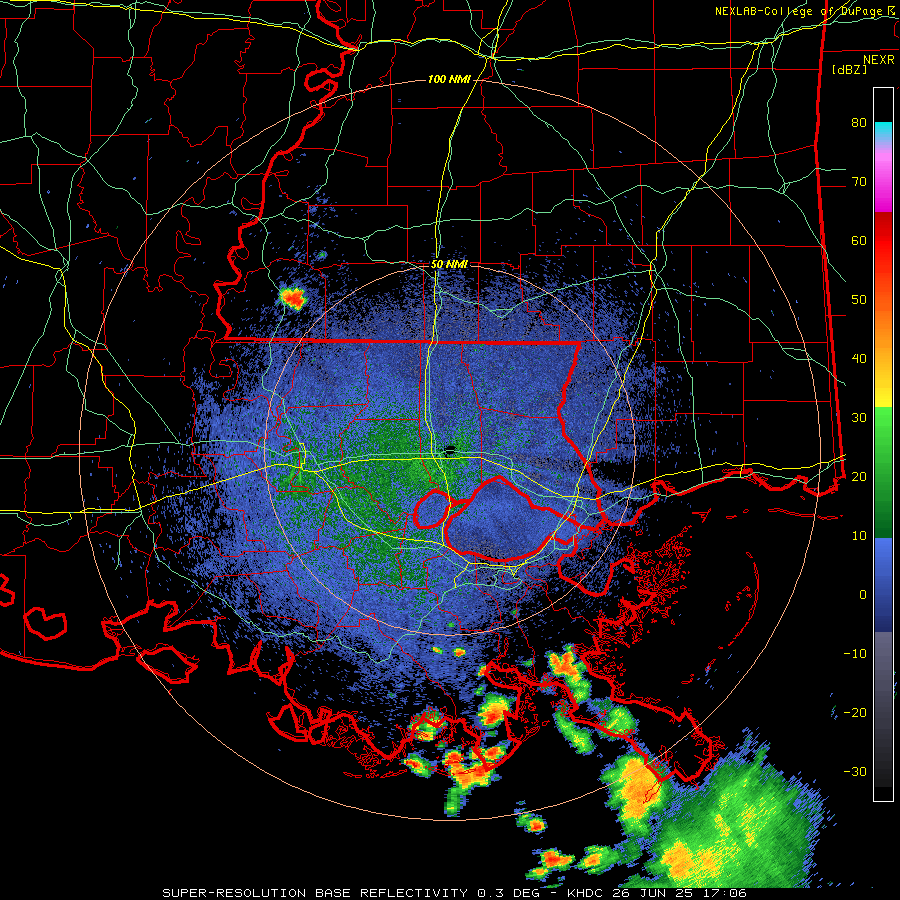Click the 20 value on the dBZ scale

[x=859, y=476]
